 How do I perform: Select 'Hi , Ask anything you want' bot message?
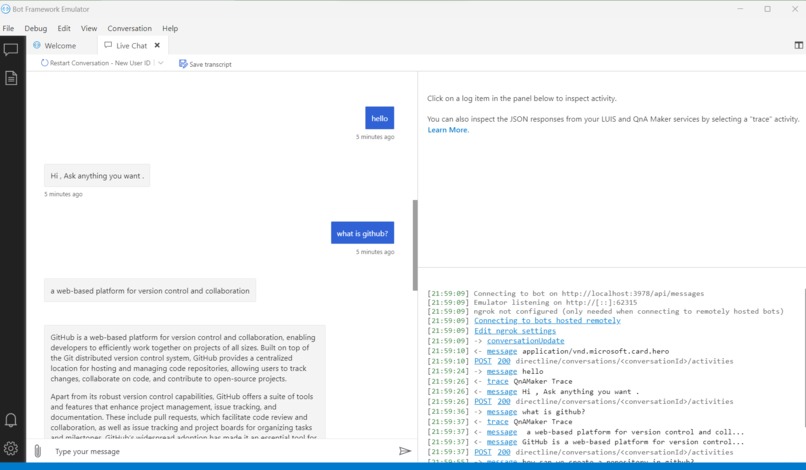pos(97,175)
